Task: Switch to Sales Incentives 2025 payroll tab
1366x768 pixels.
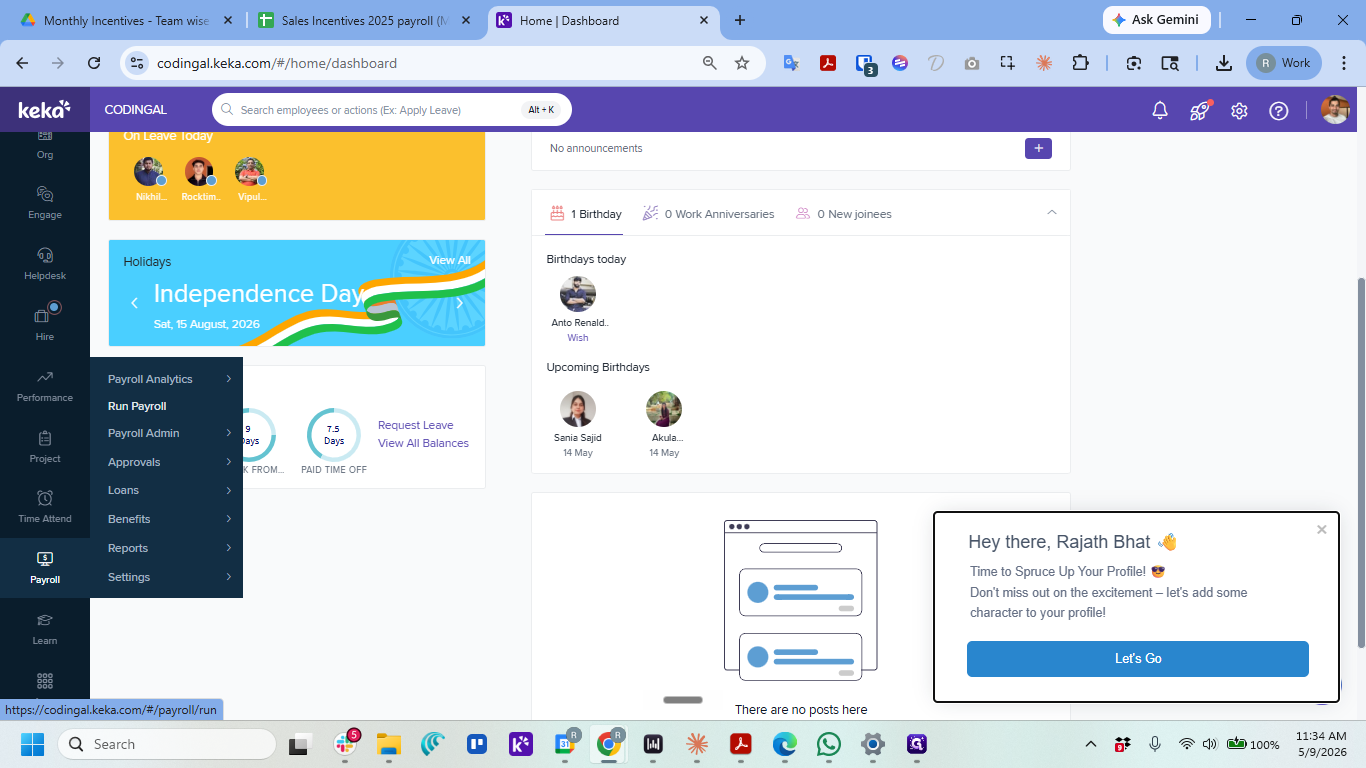Action: (x=365, y=20)
